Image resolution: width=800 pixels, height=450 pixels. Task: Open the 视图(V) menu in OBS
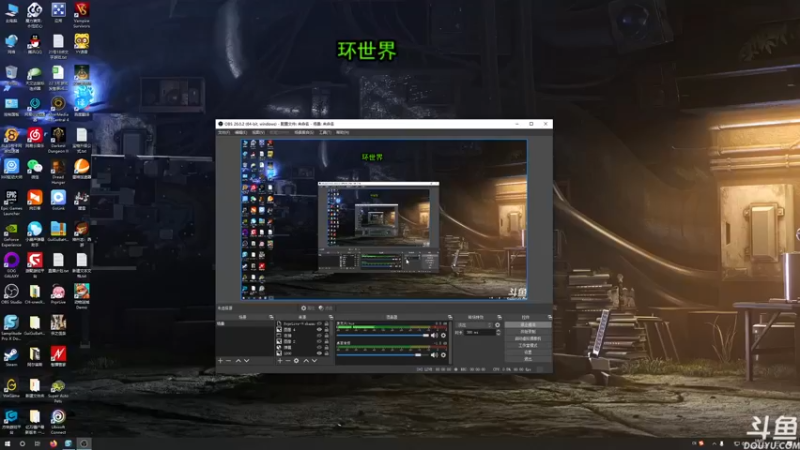pos(258,132)
